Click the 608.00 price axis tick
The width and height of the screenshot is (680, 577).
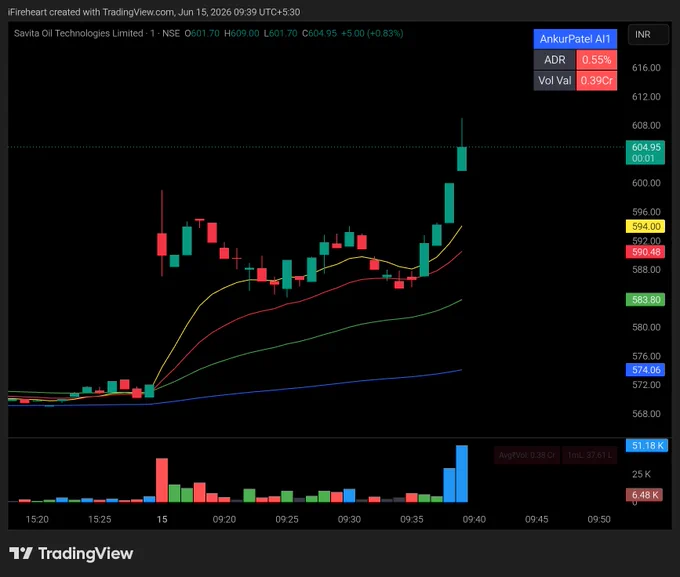(x=646, y=125)
